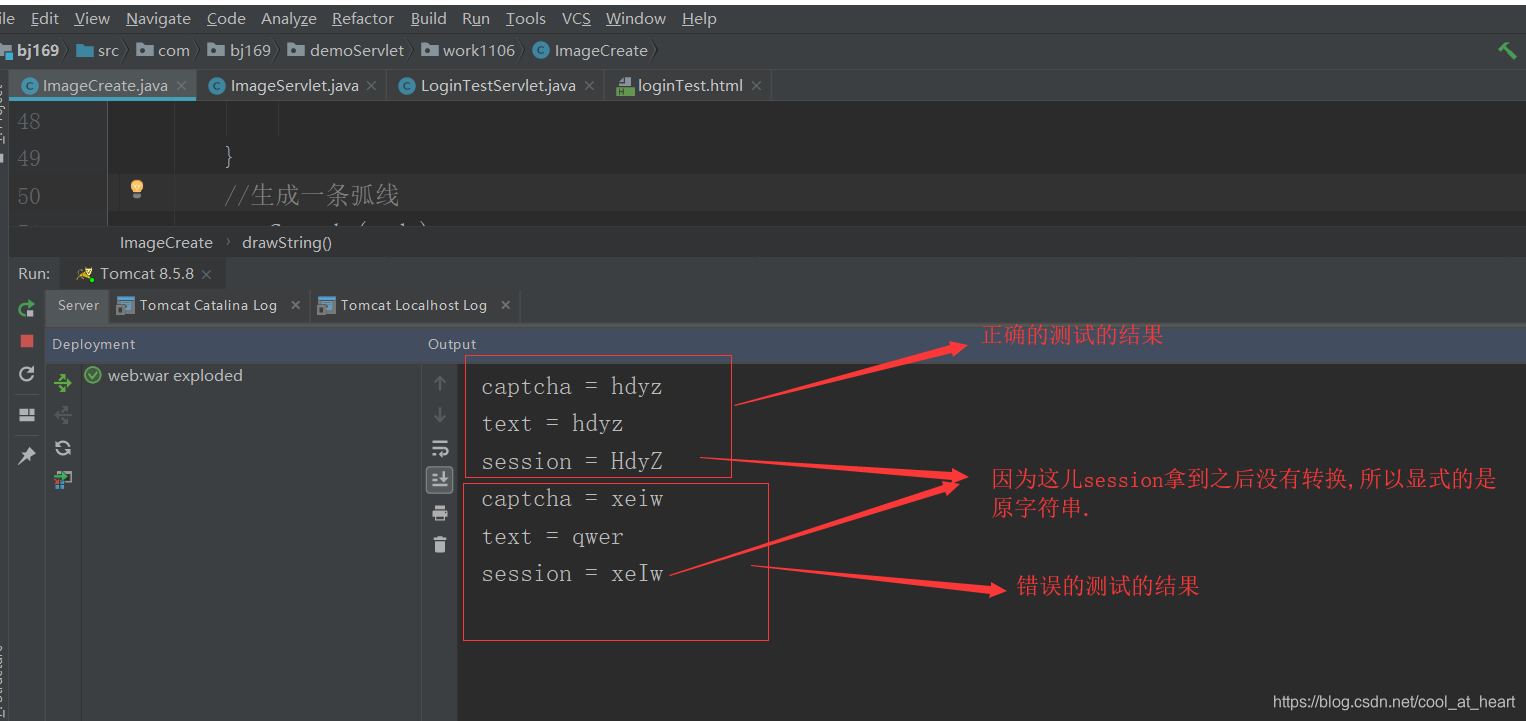
Task: Refresh the deployment status icon
Action: 63,448
